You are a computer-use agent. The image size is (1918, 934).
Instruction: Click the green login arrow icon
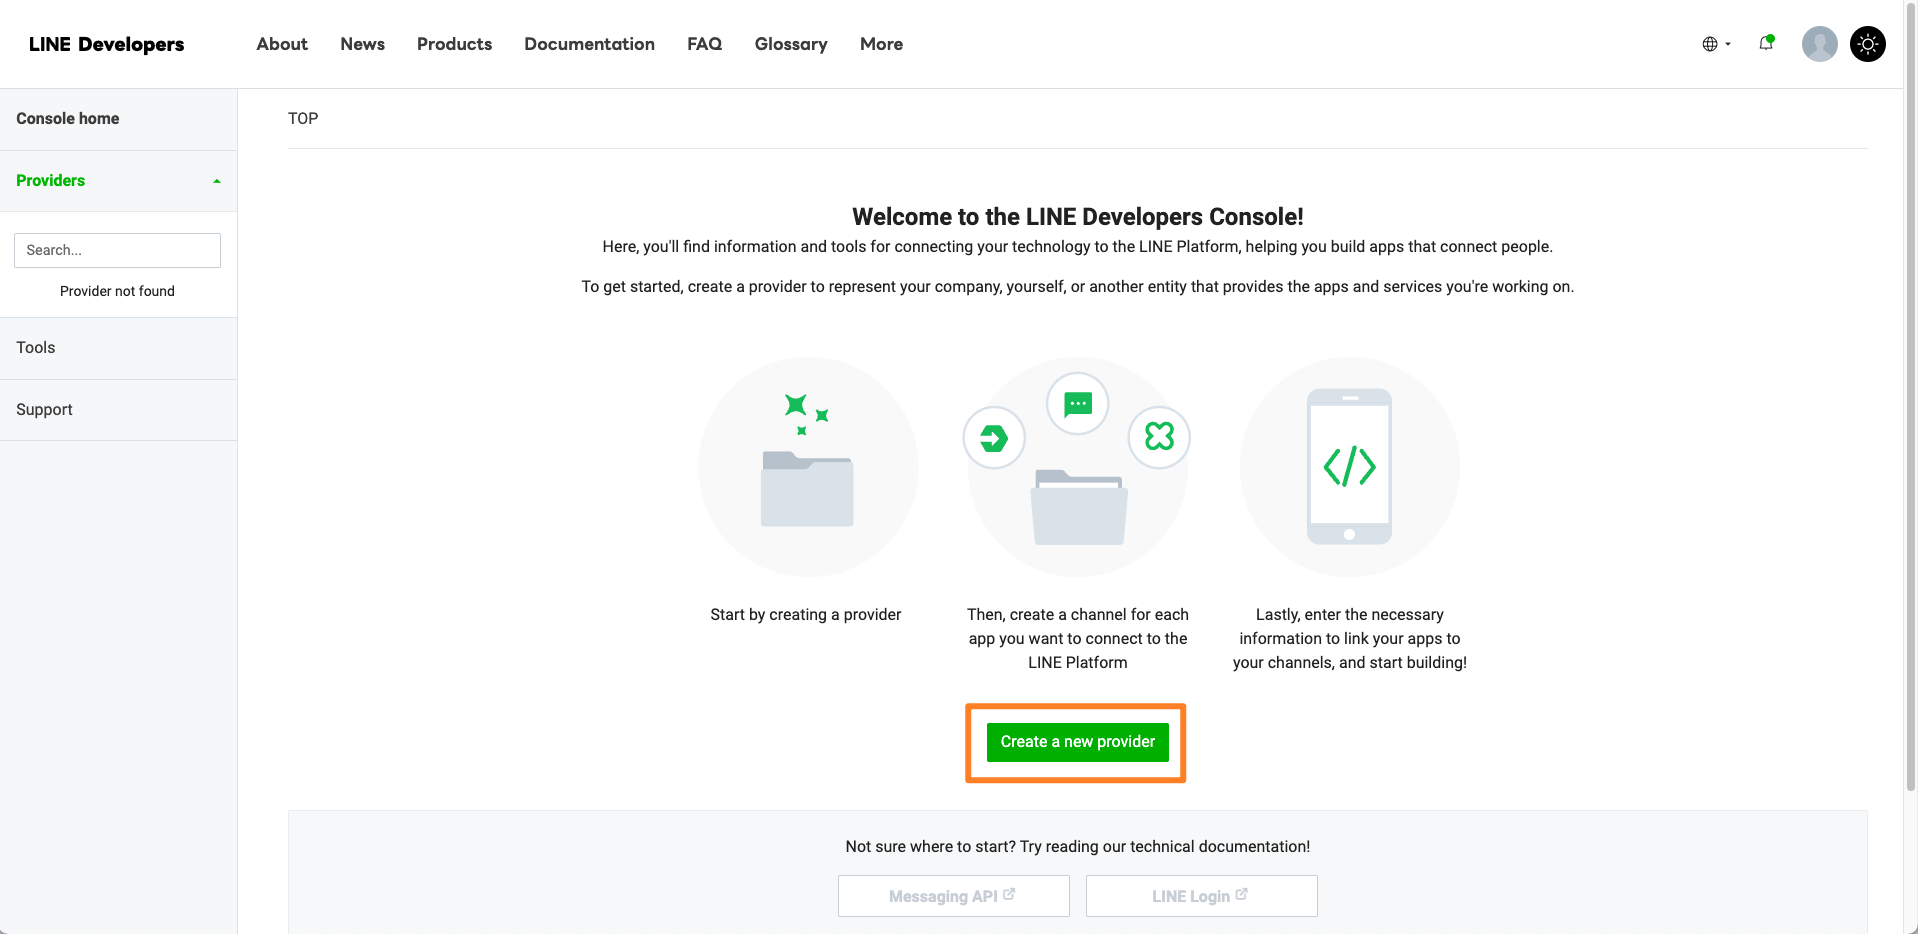coord(994,438)
